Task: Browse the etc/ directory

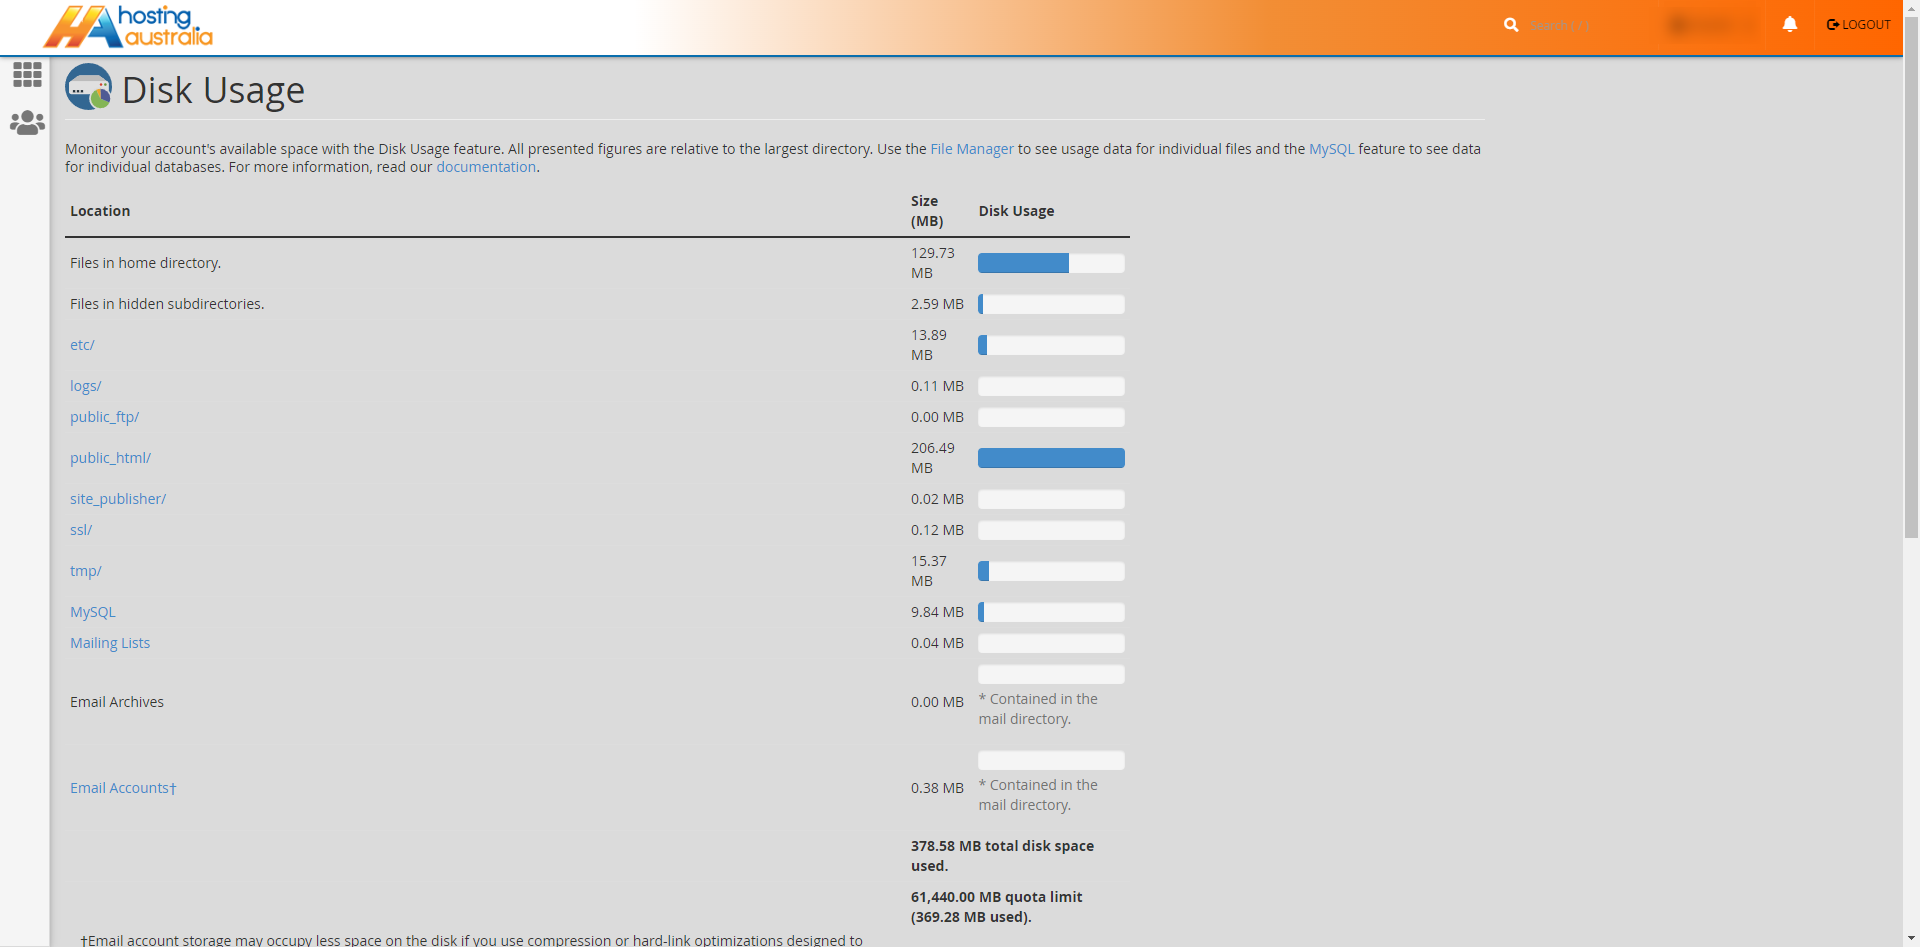Action: tap(81, 344)
